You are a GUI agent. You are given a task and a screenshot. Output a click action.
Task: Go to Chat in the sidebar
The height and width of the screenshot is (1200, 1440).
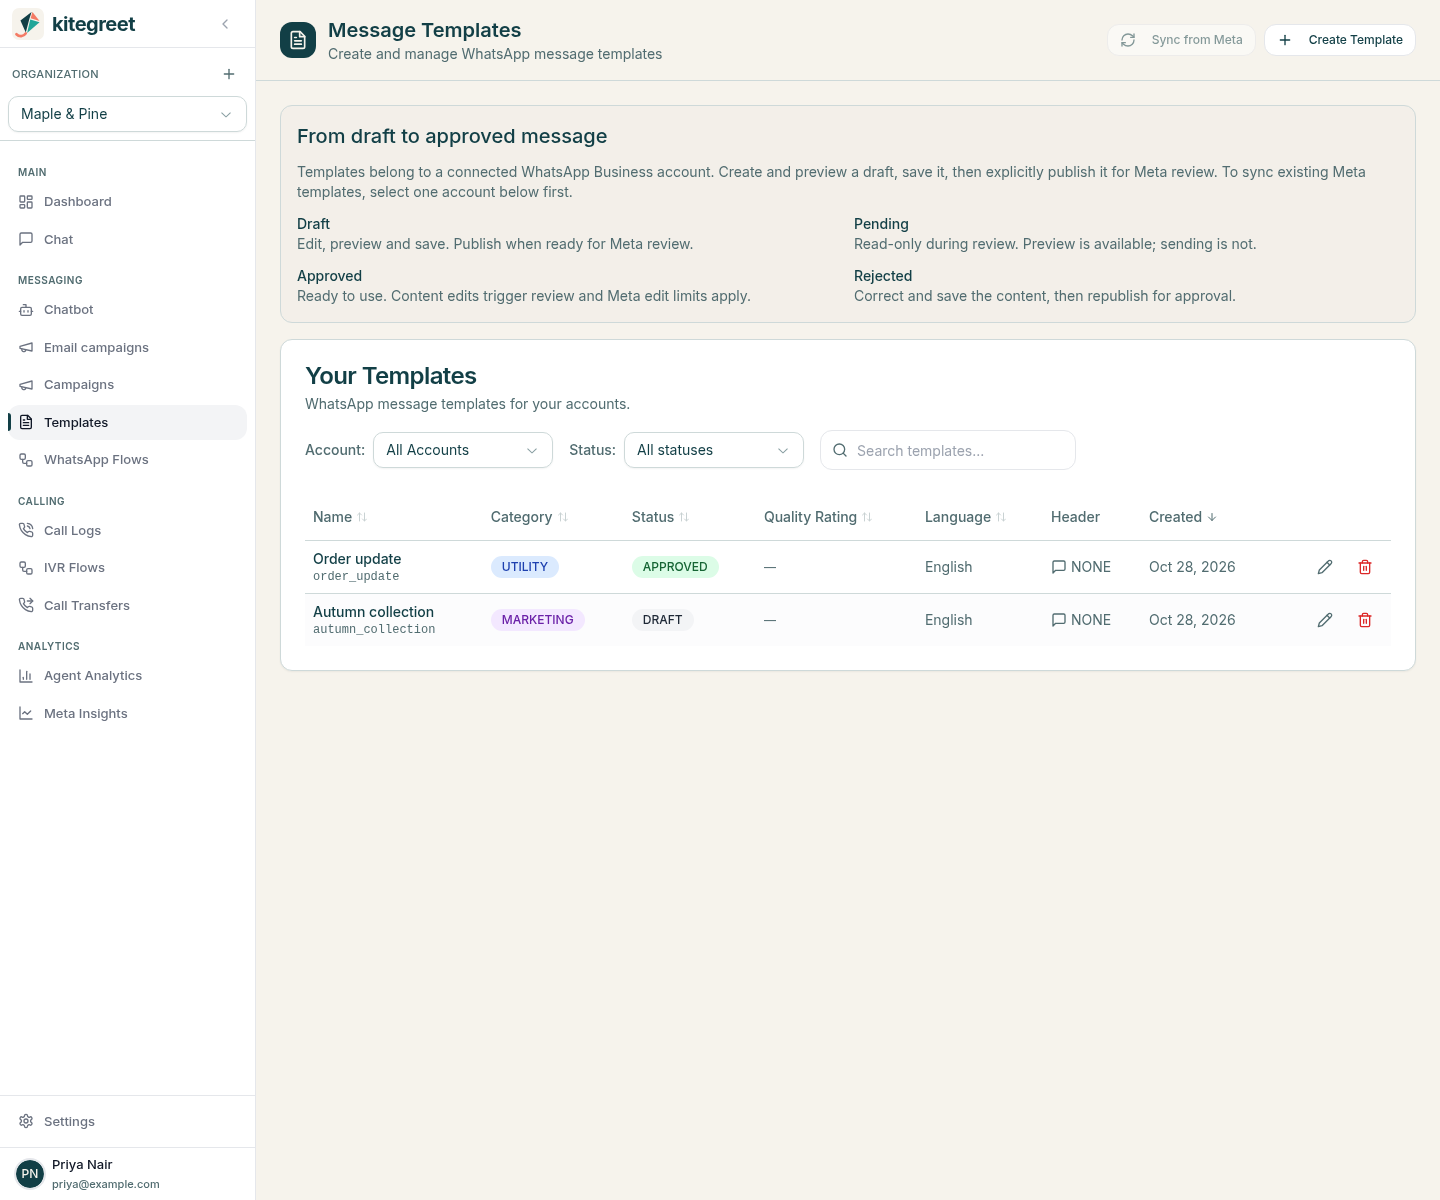127,240
